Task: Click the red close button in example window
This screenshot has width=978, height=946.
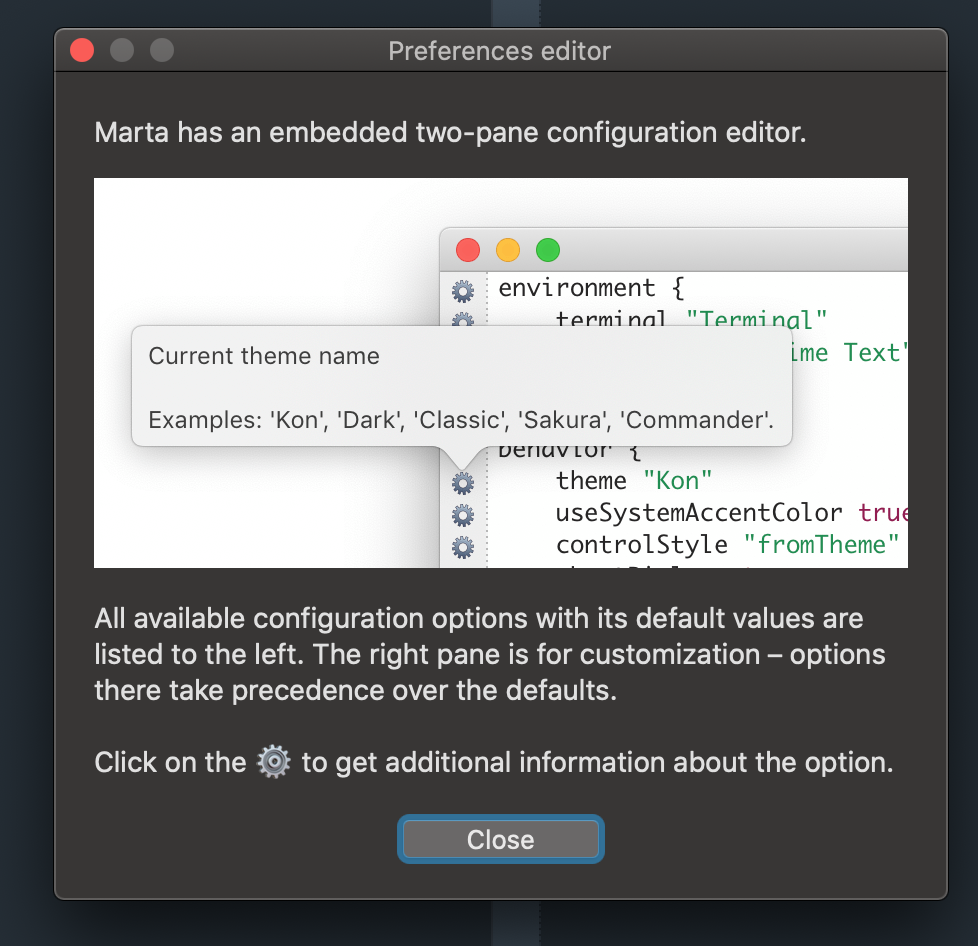Action: pos(467,250)
